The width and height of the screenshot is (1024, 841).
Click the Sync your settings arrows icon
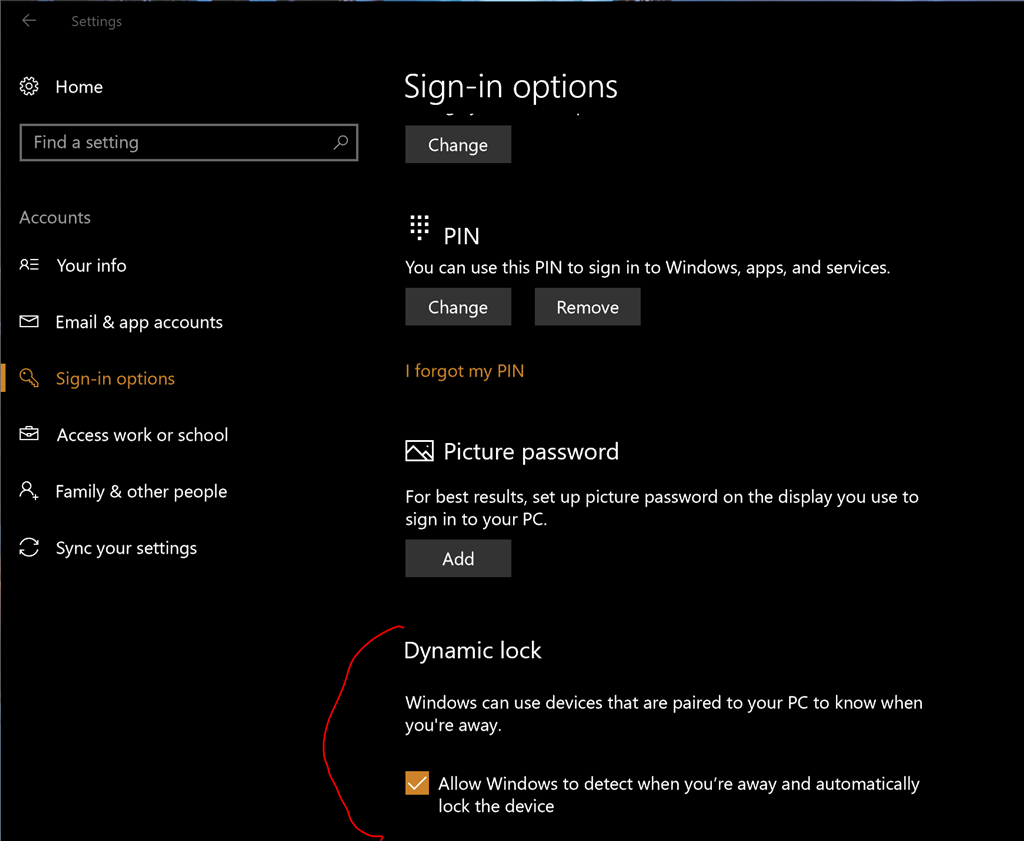(x=29, y=547)
